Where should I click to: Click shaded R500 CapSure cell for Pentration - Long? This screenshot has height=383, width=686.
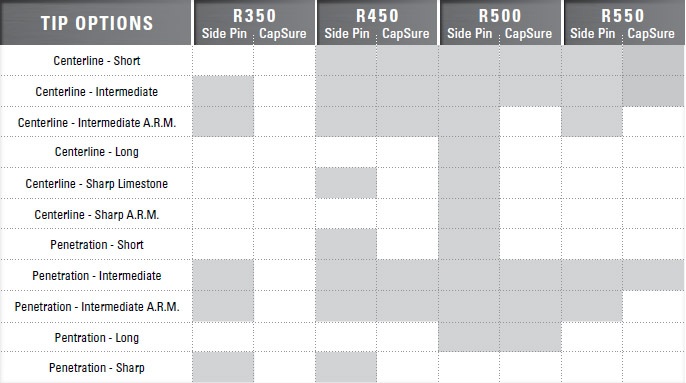530,337
